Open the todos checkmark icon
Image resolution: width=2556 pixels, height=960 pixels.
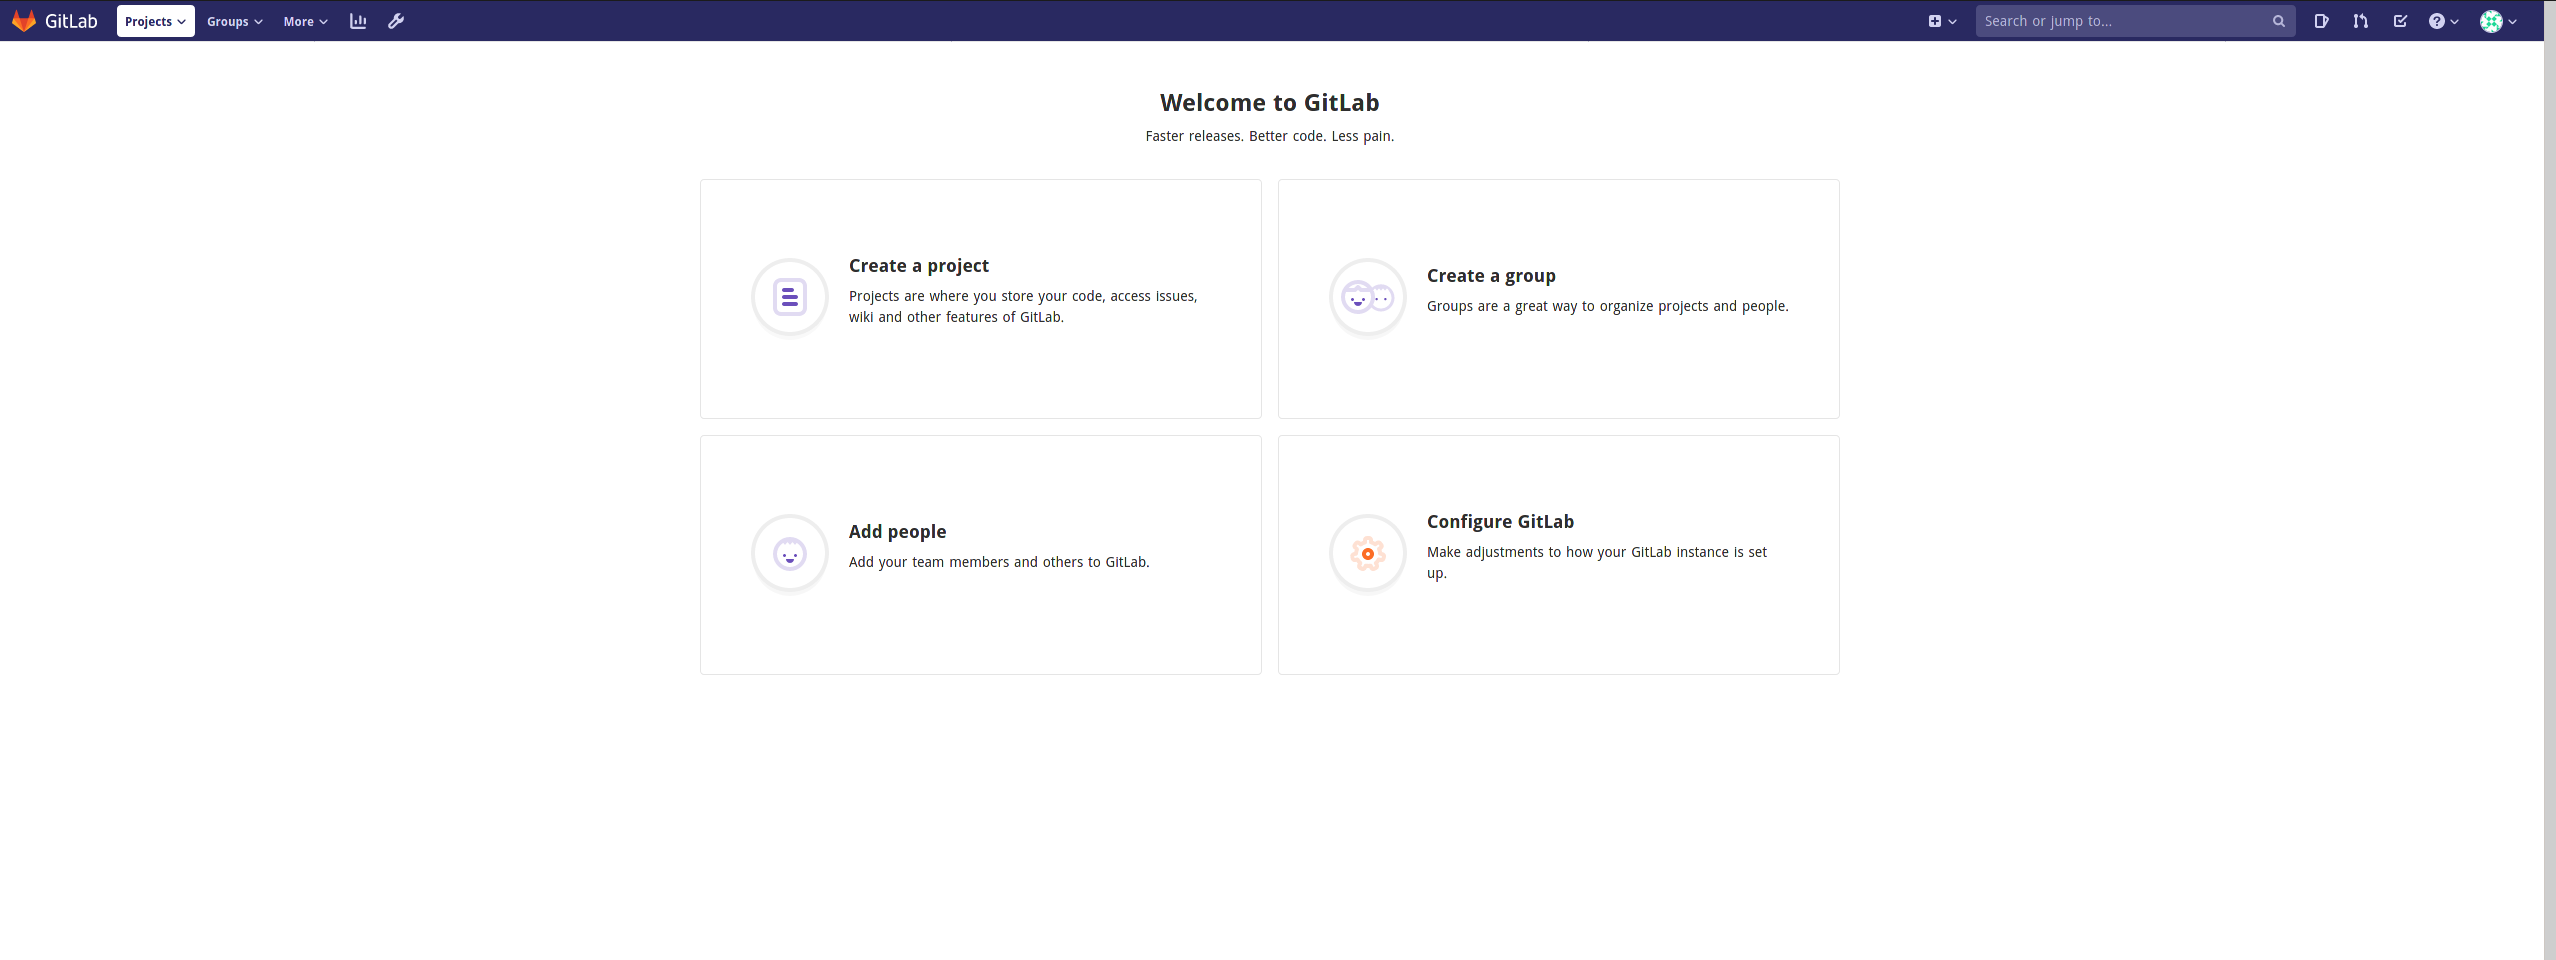click(2399, 20)
